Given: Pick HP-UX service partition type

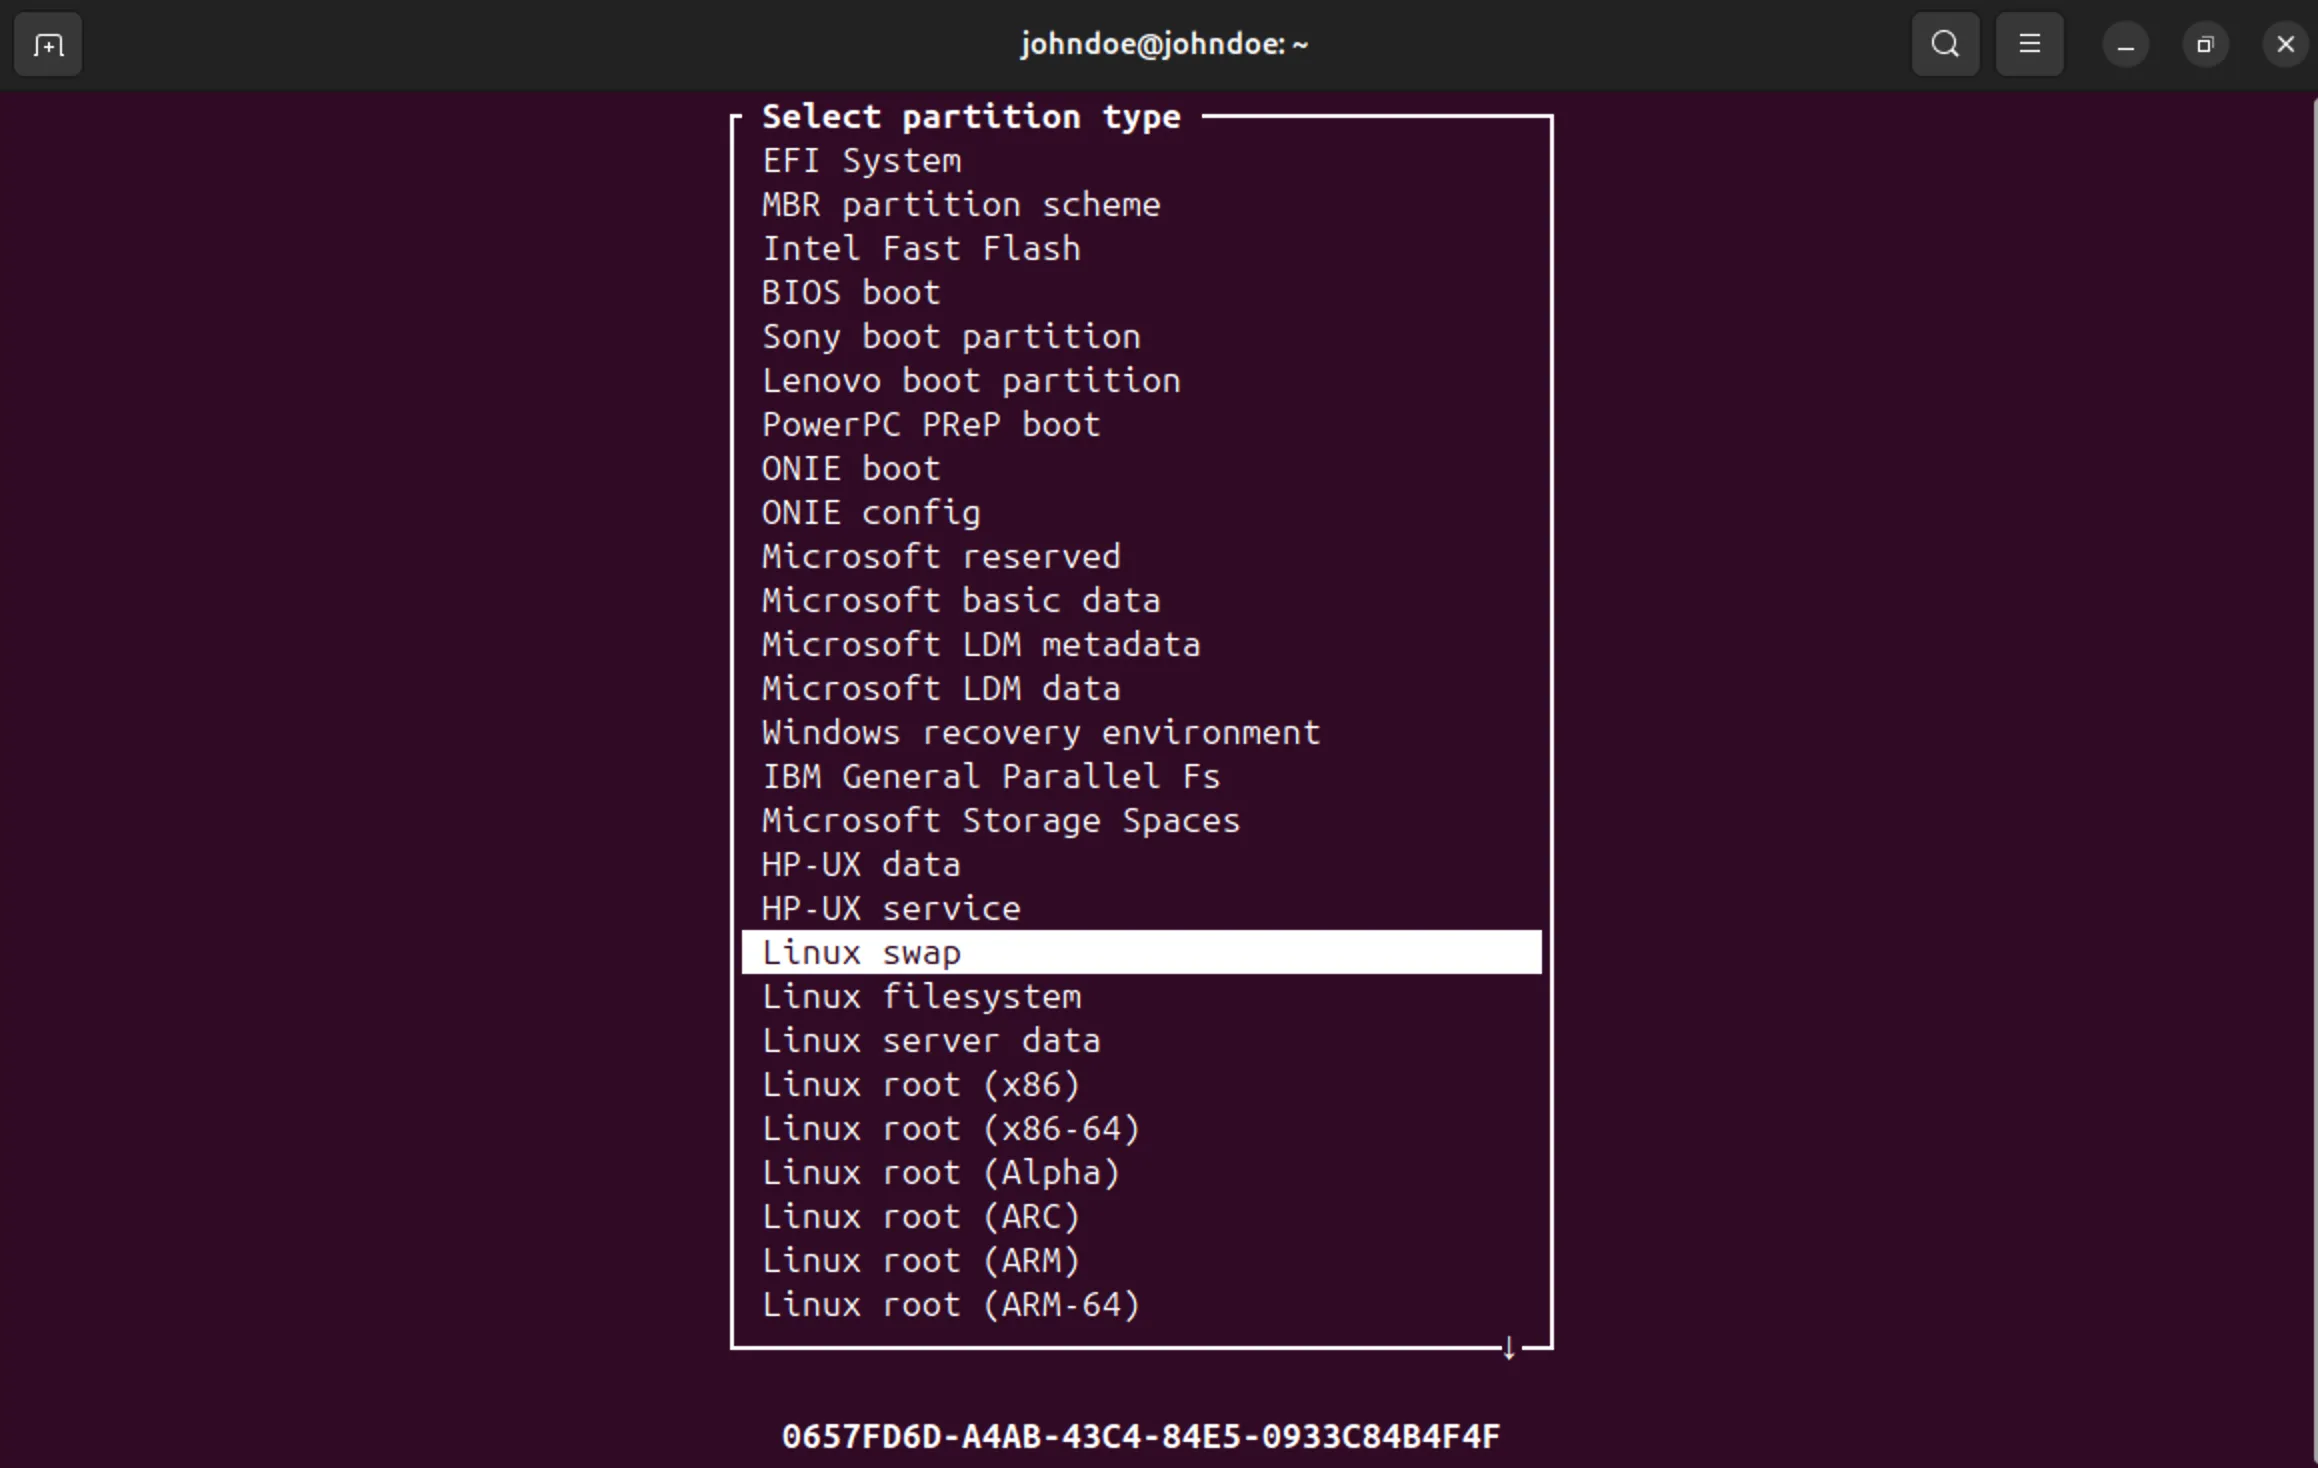Looking at the screenshot, I should [x=890, y=909].
